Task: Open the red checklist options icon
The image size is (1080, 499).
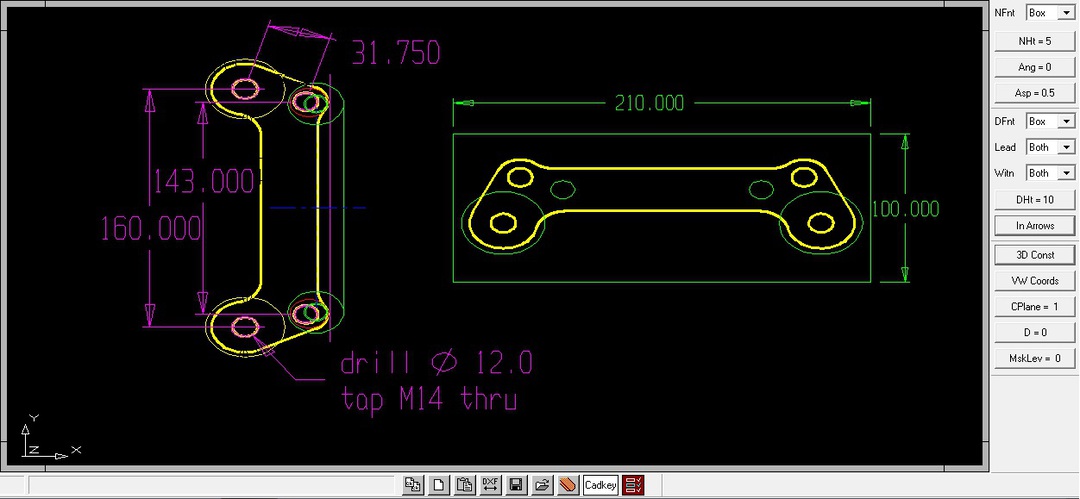Action: tap(634, 486)
